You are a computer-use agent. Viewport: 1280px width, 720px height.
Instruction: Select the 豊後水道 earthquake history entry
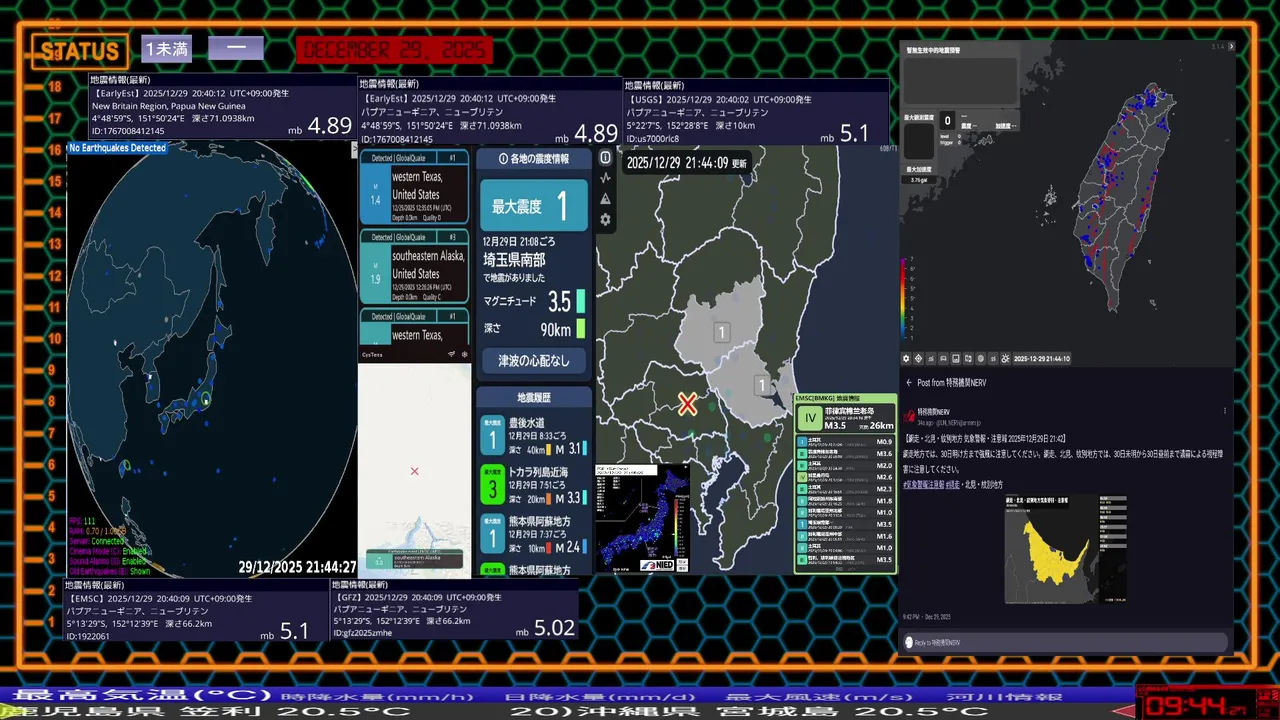[534, 436]
